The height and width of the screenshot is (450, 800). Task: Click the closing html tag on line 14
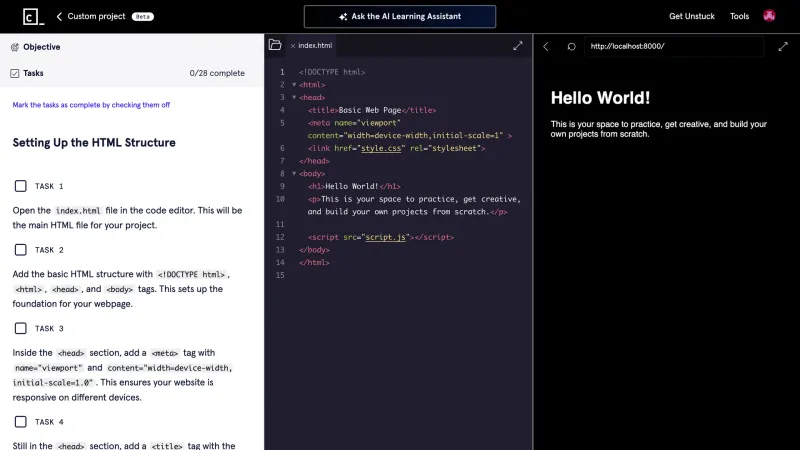tap(314, 262)
